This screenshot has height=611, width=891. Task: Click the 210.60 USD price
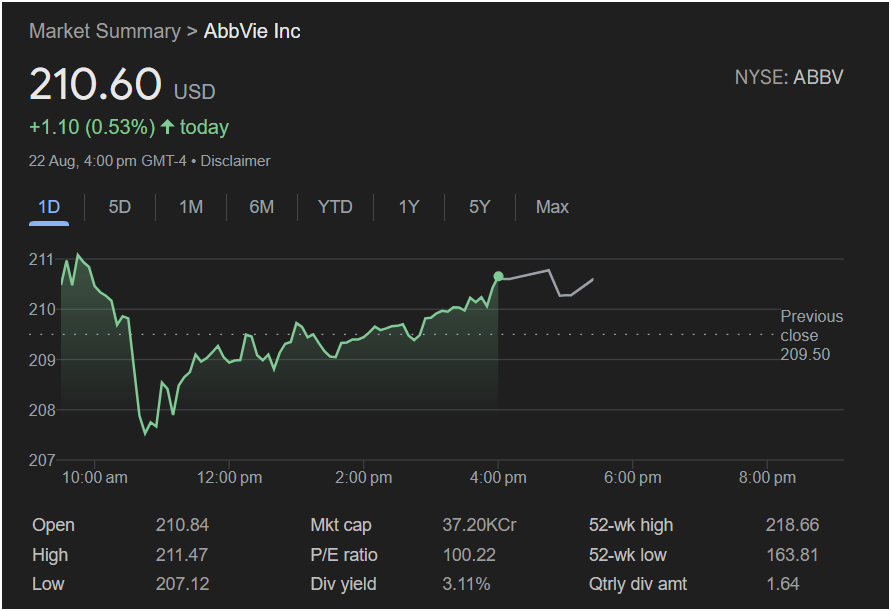[x=122, y=86]
